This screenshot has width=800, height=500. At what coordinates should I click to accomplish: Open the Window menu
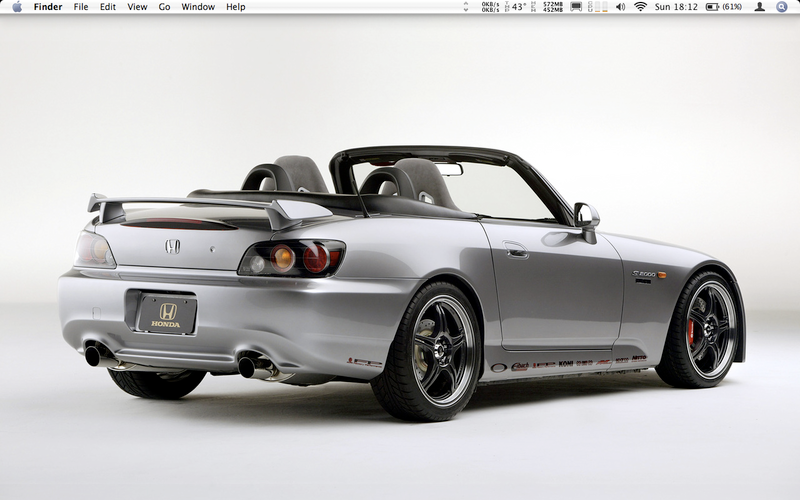point(198,7)
